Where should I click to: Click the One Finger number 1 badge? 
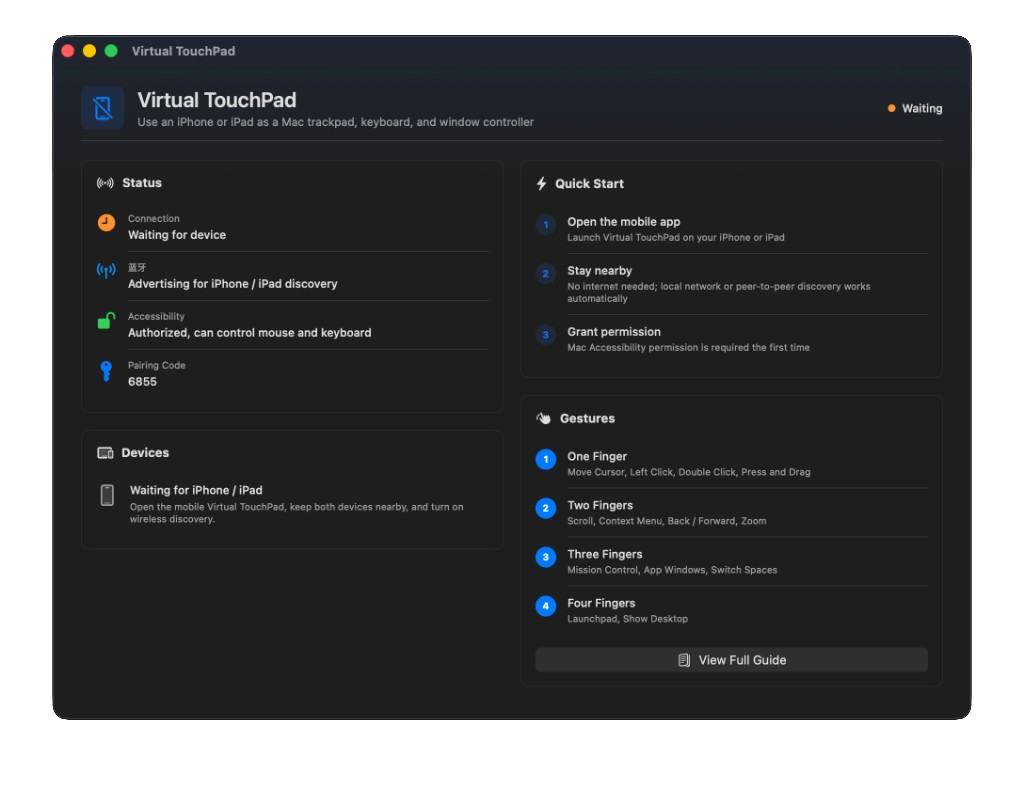(x=545, y=459)
